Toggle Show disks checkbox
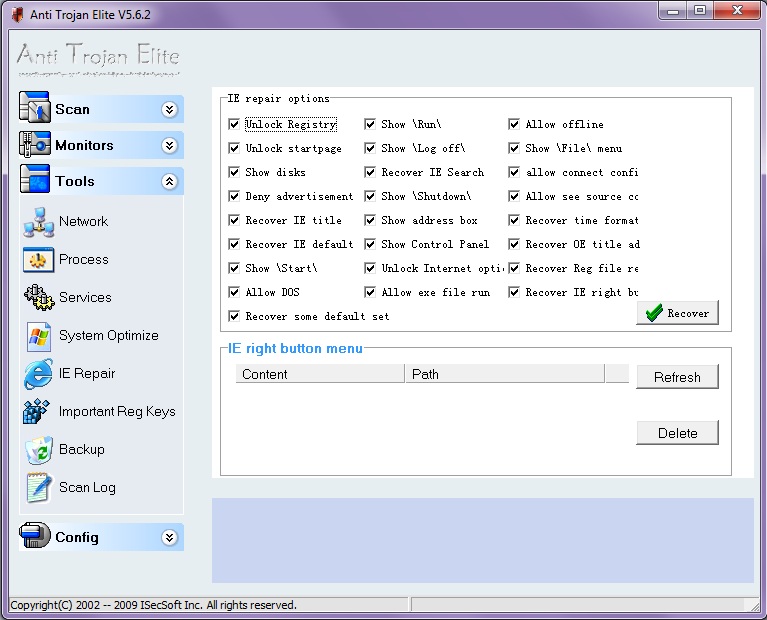The width and height of the screenshot is (767, 620). pyautogui.click(x=234, y=172)
